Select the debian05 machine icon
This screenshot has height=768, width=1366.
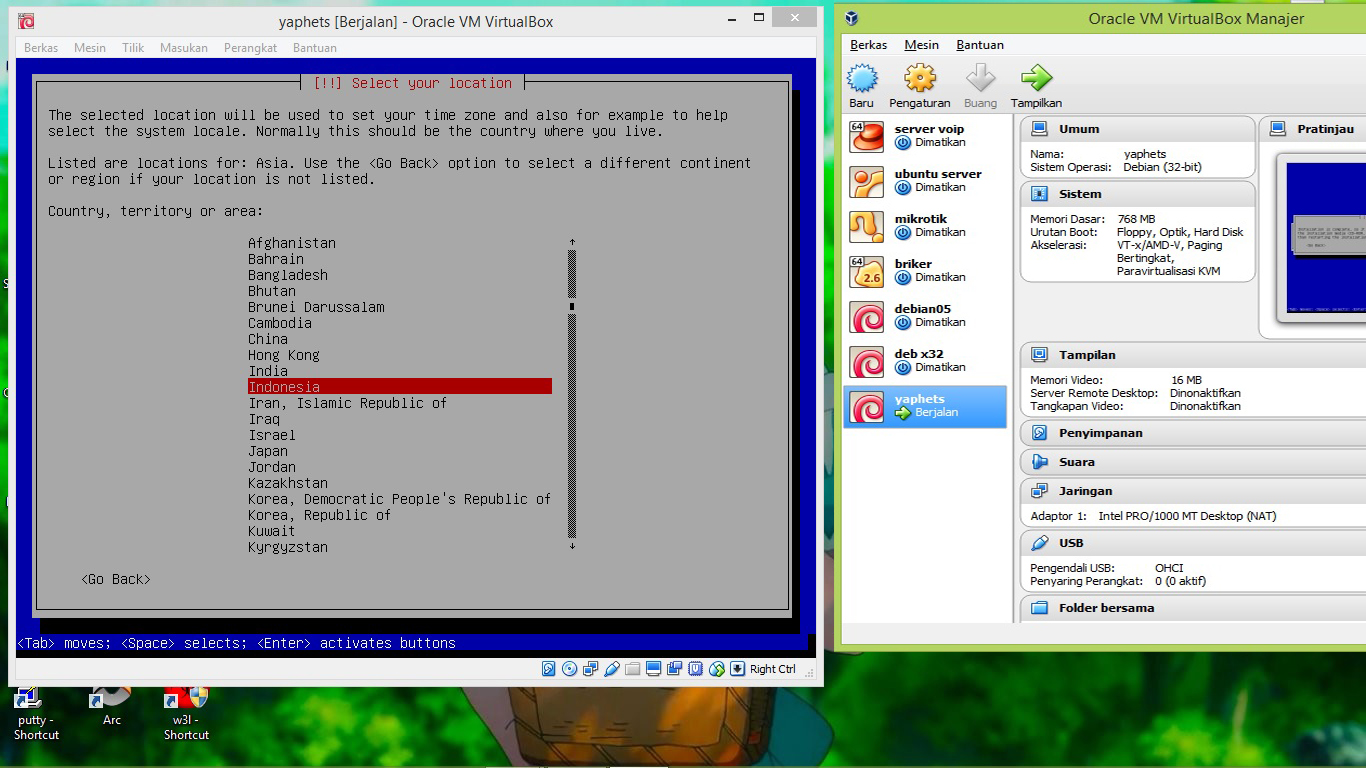[x=867, y=317]
